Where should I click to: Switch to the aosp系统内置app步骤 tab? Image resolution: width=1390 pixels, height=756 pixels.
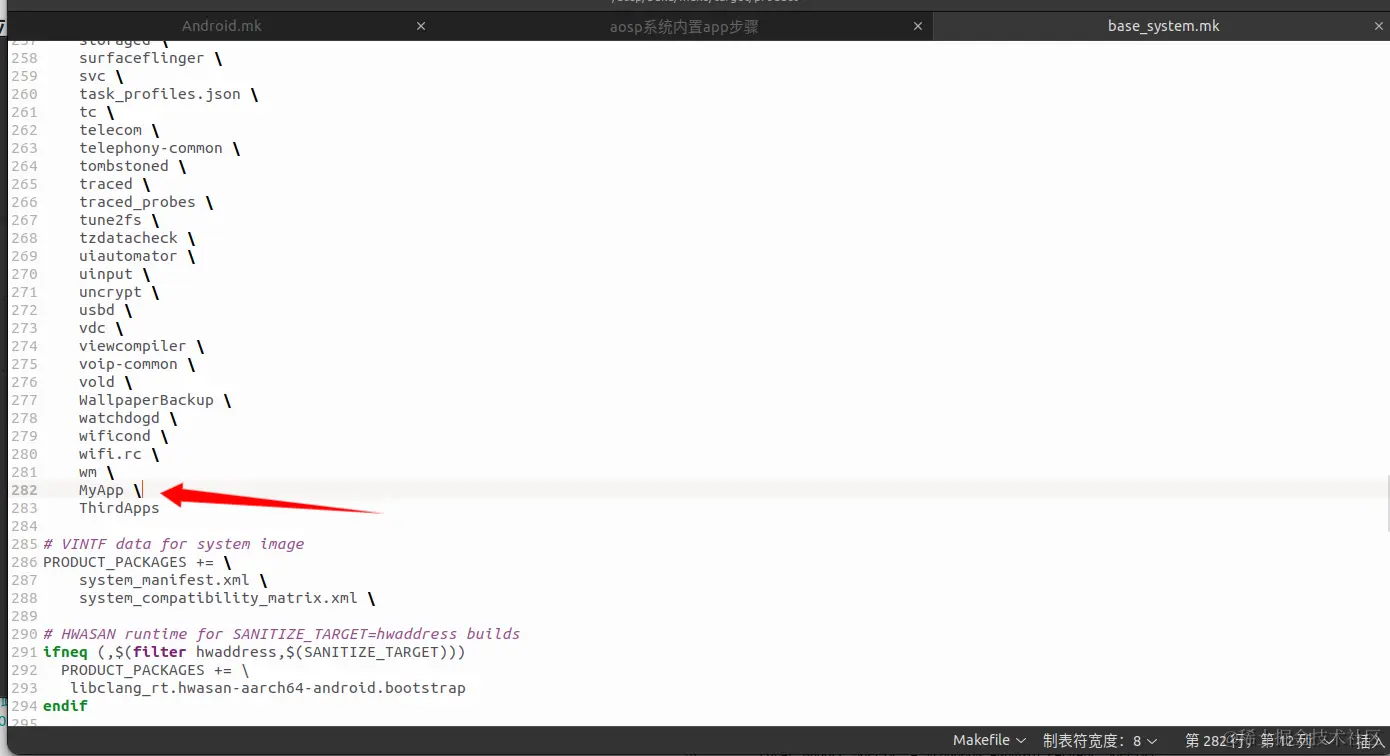684,26
